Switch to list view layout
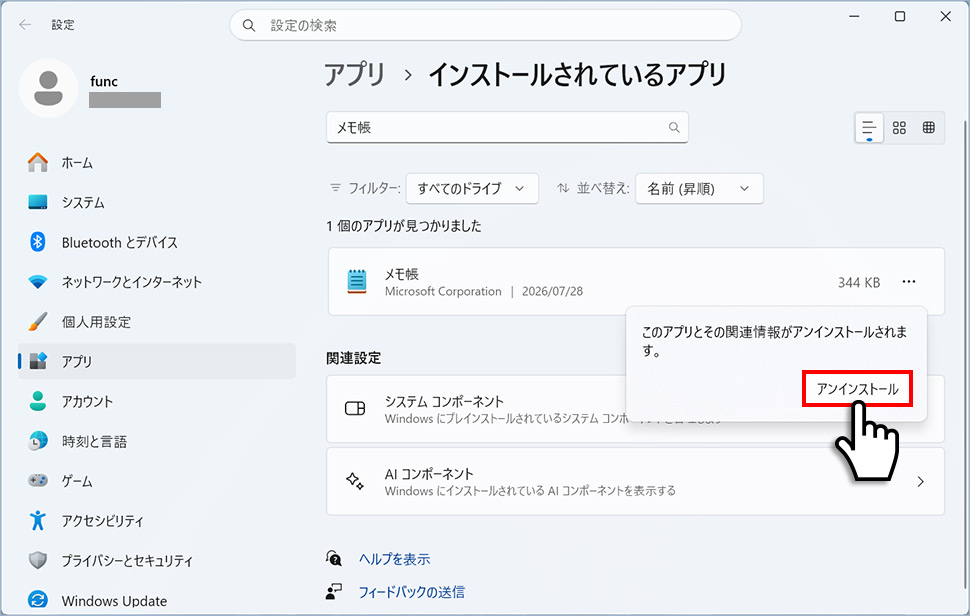The width and height of the screenshot is (970, 616). pos(869,128)
